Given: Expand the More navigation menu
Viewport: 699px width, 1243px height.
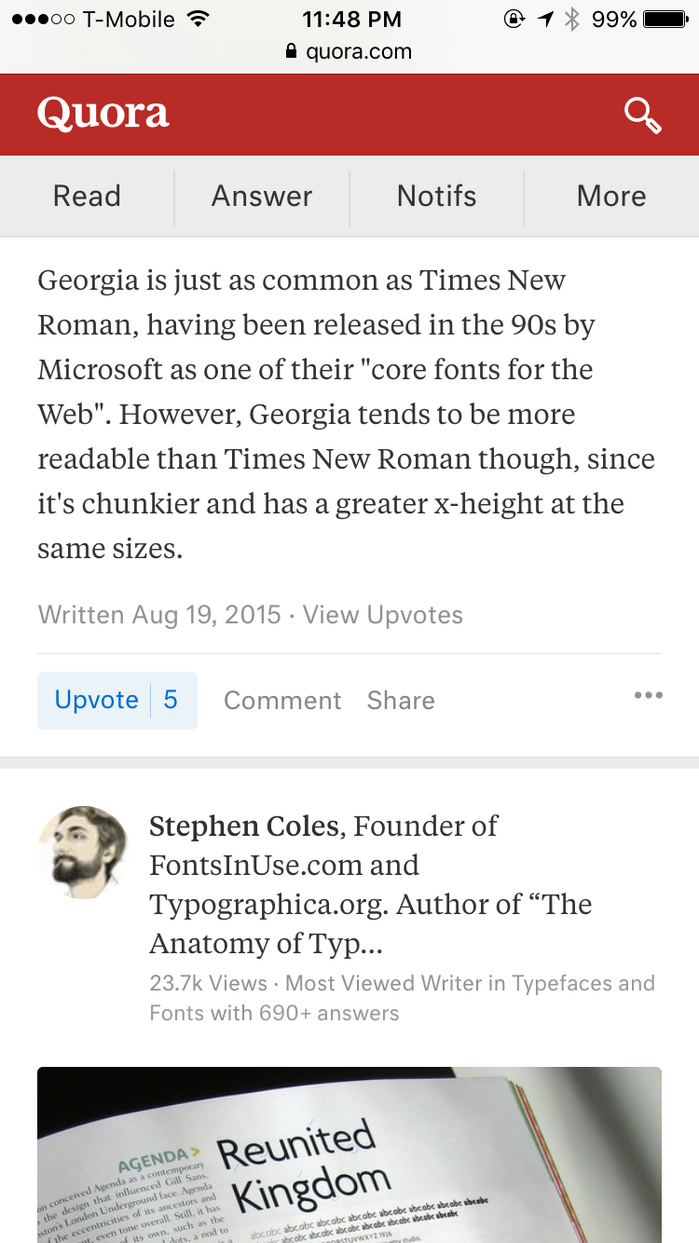Looking at the screenshot, I should [x=611, y=196].
